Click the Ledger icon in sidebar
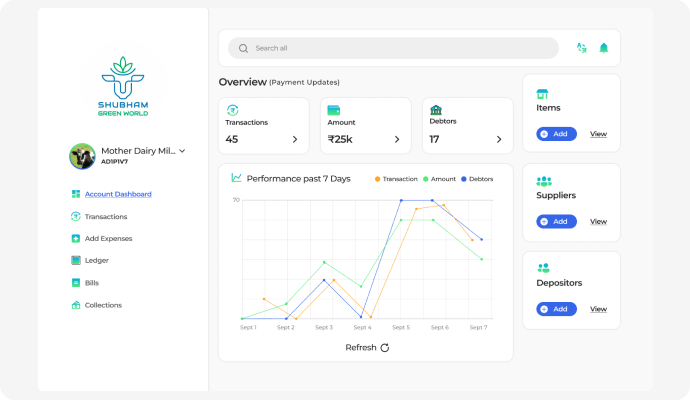Viewport: 690px width, 400px height. (76, 260)
